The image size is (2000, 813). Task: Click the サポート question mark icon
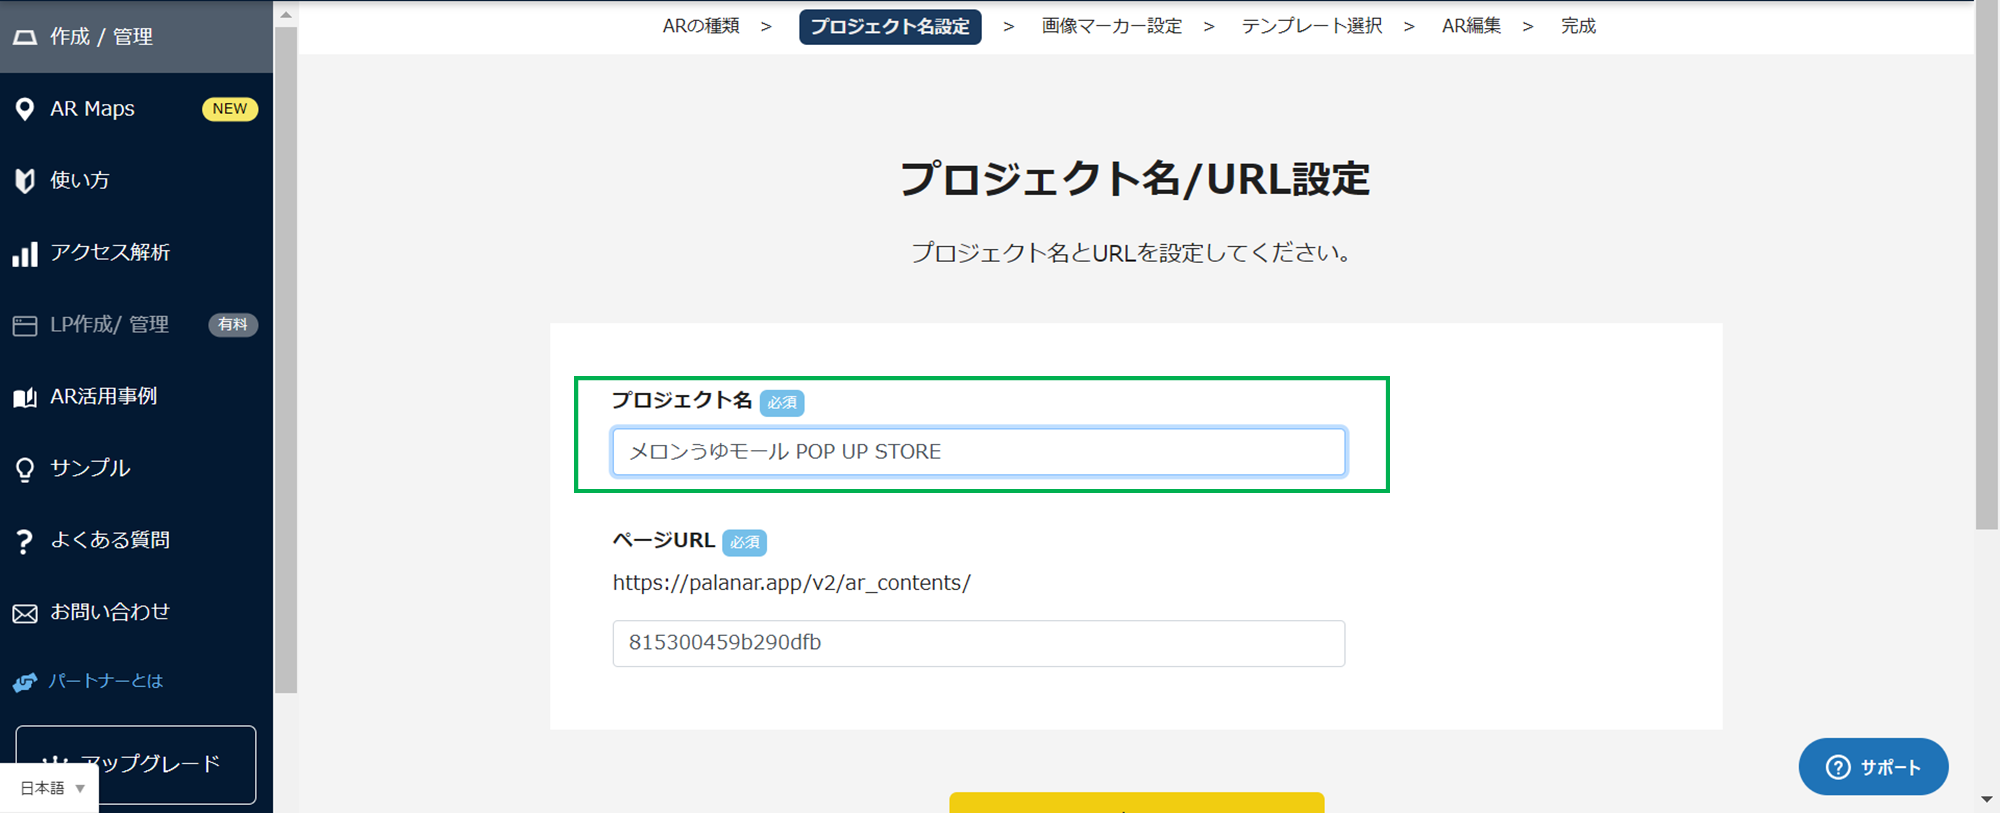1838,767
